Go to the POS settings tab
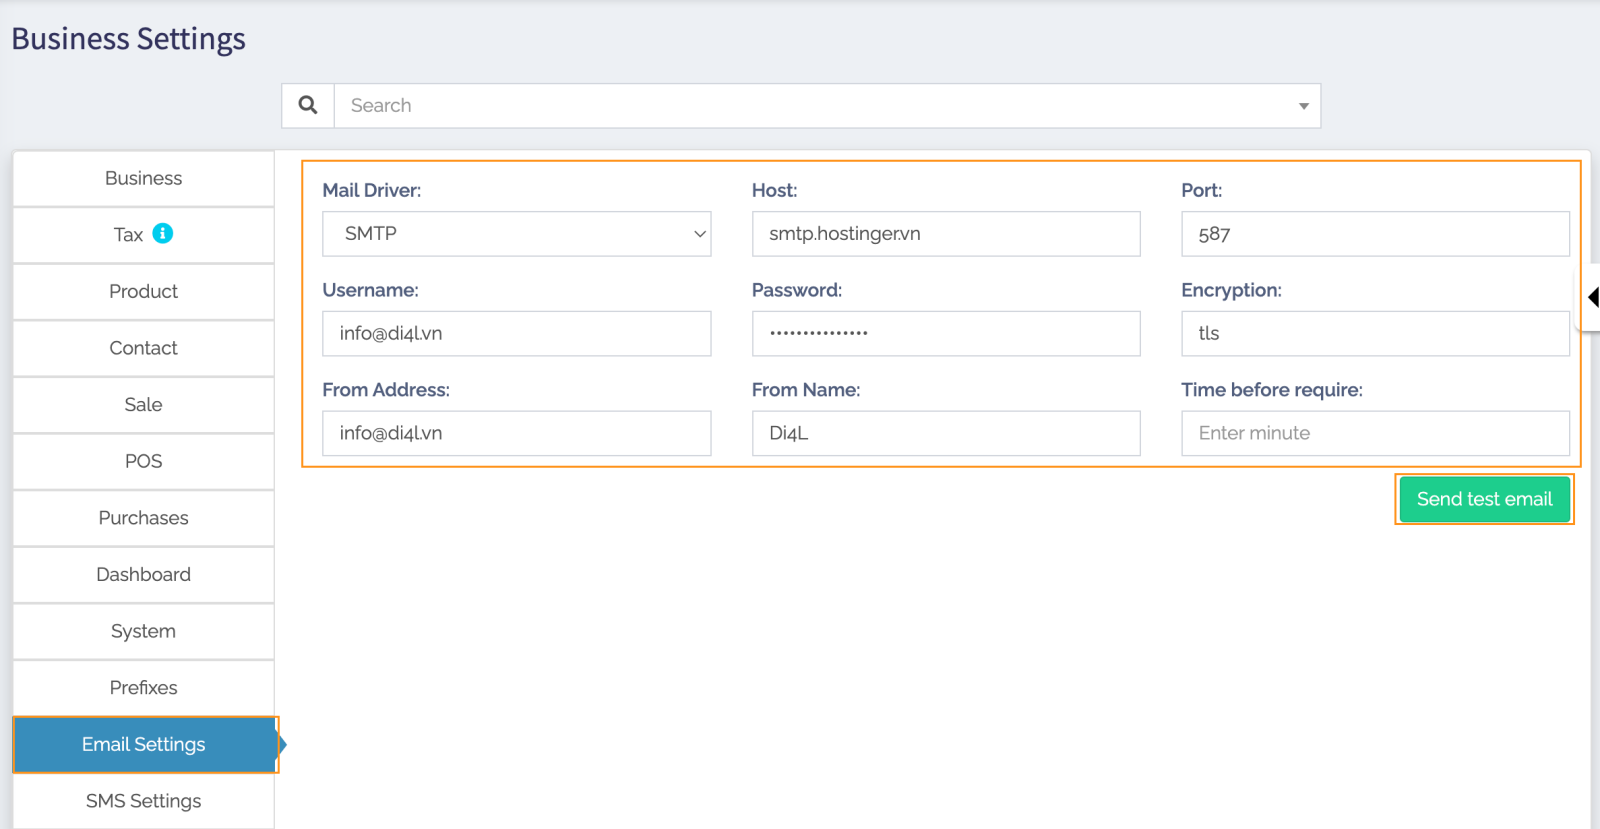The image size is (1600, 829). tap(143, 461)
